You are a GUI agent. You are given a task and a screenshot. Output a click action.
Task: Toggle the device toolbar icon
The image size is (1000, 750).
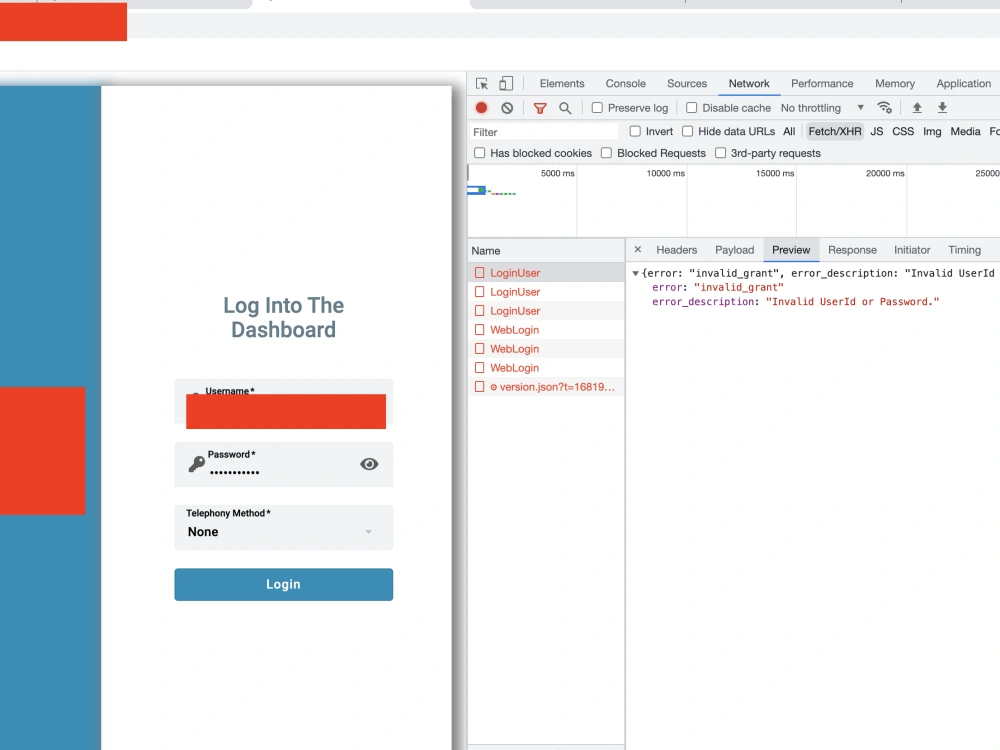coord(506,84)
